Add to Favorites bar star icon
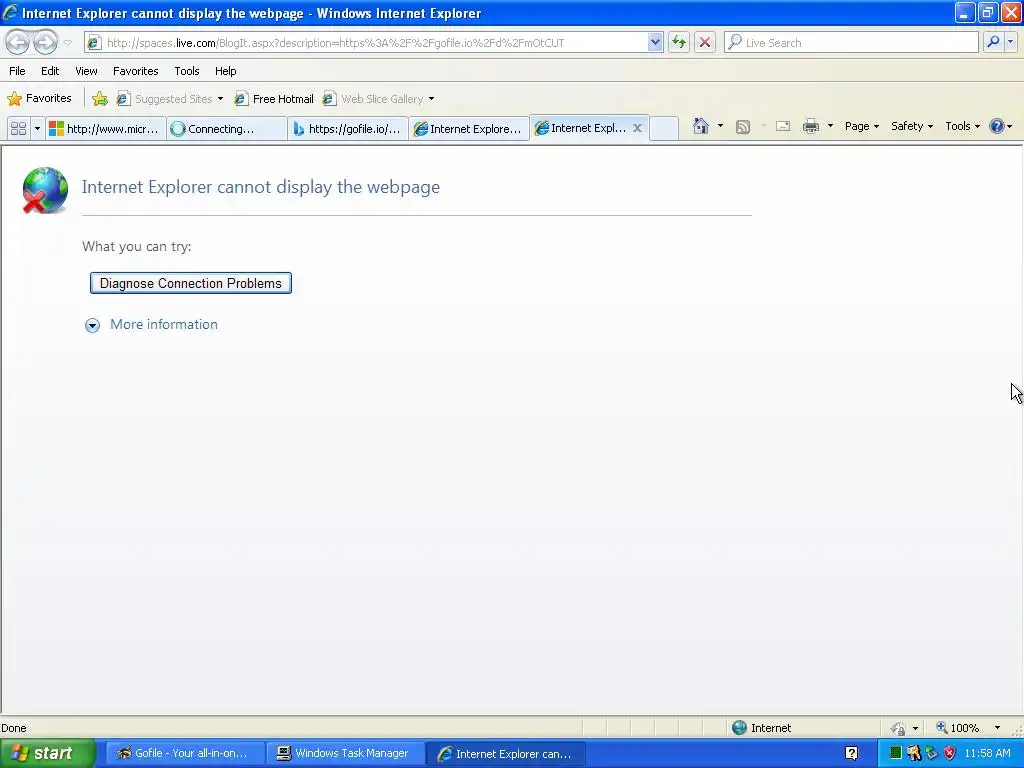The width and height of the screenshot is (1024, 768). click(100, 99)
